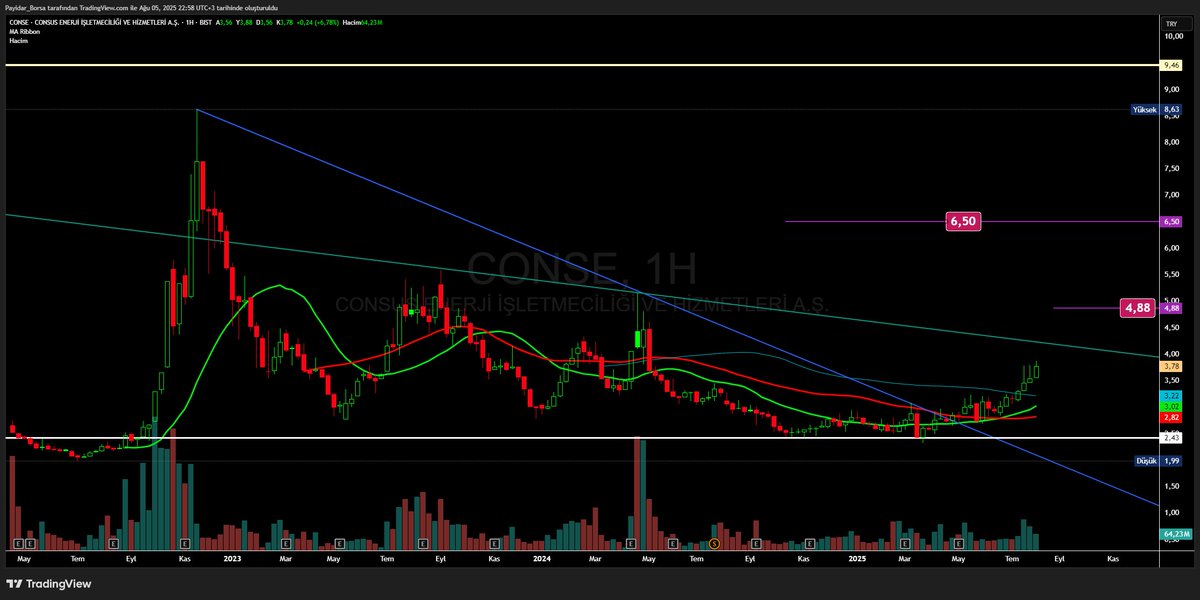The height and width of the screenshot is (600, 1200).
Task: Click the red 2,82 moving average label
Action: click(x=1172, y=417)
